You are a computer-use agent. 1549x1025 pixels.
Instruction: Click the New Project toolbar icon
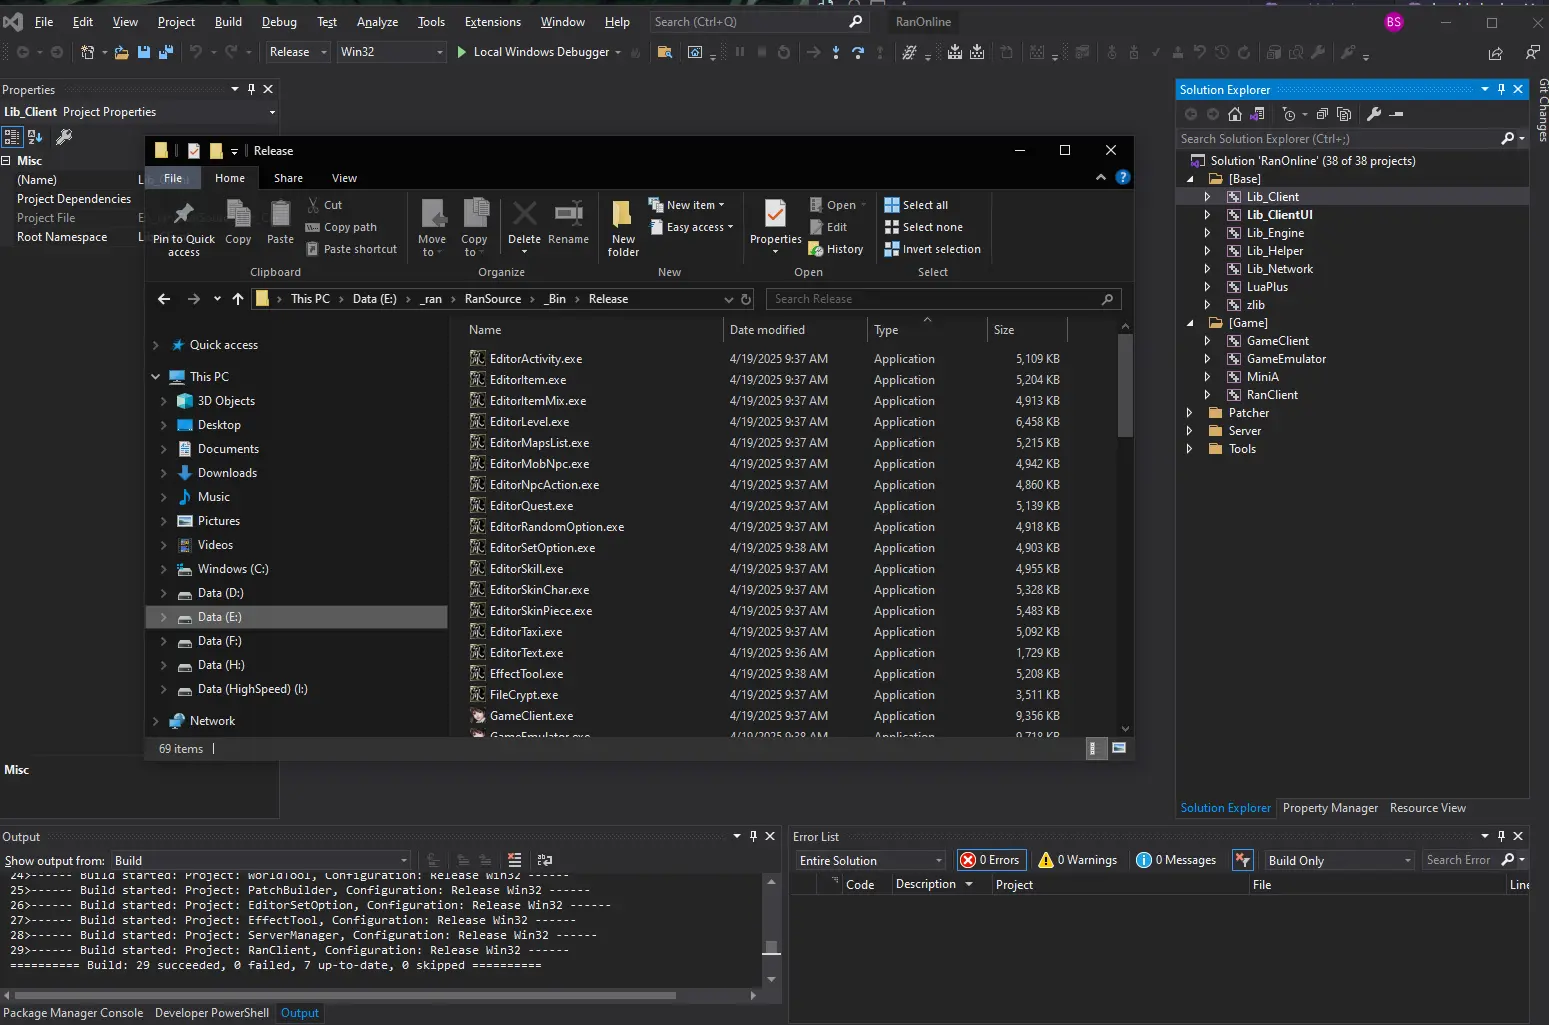click(88, 52)
